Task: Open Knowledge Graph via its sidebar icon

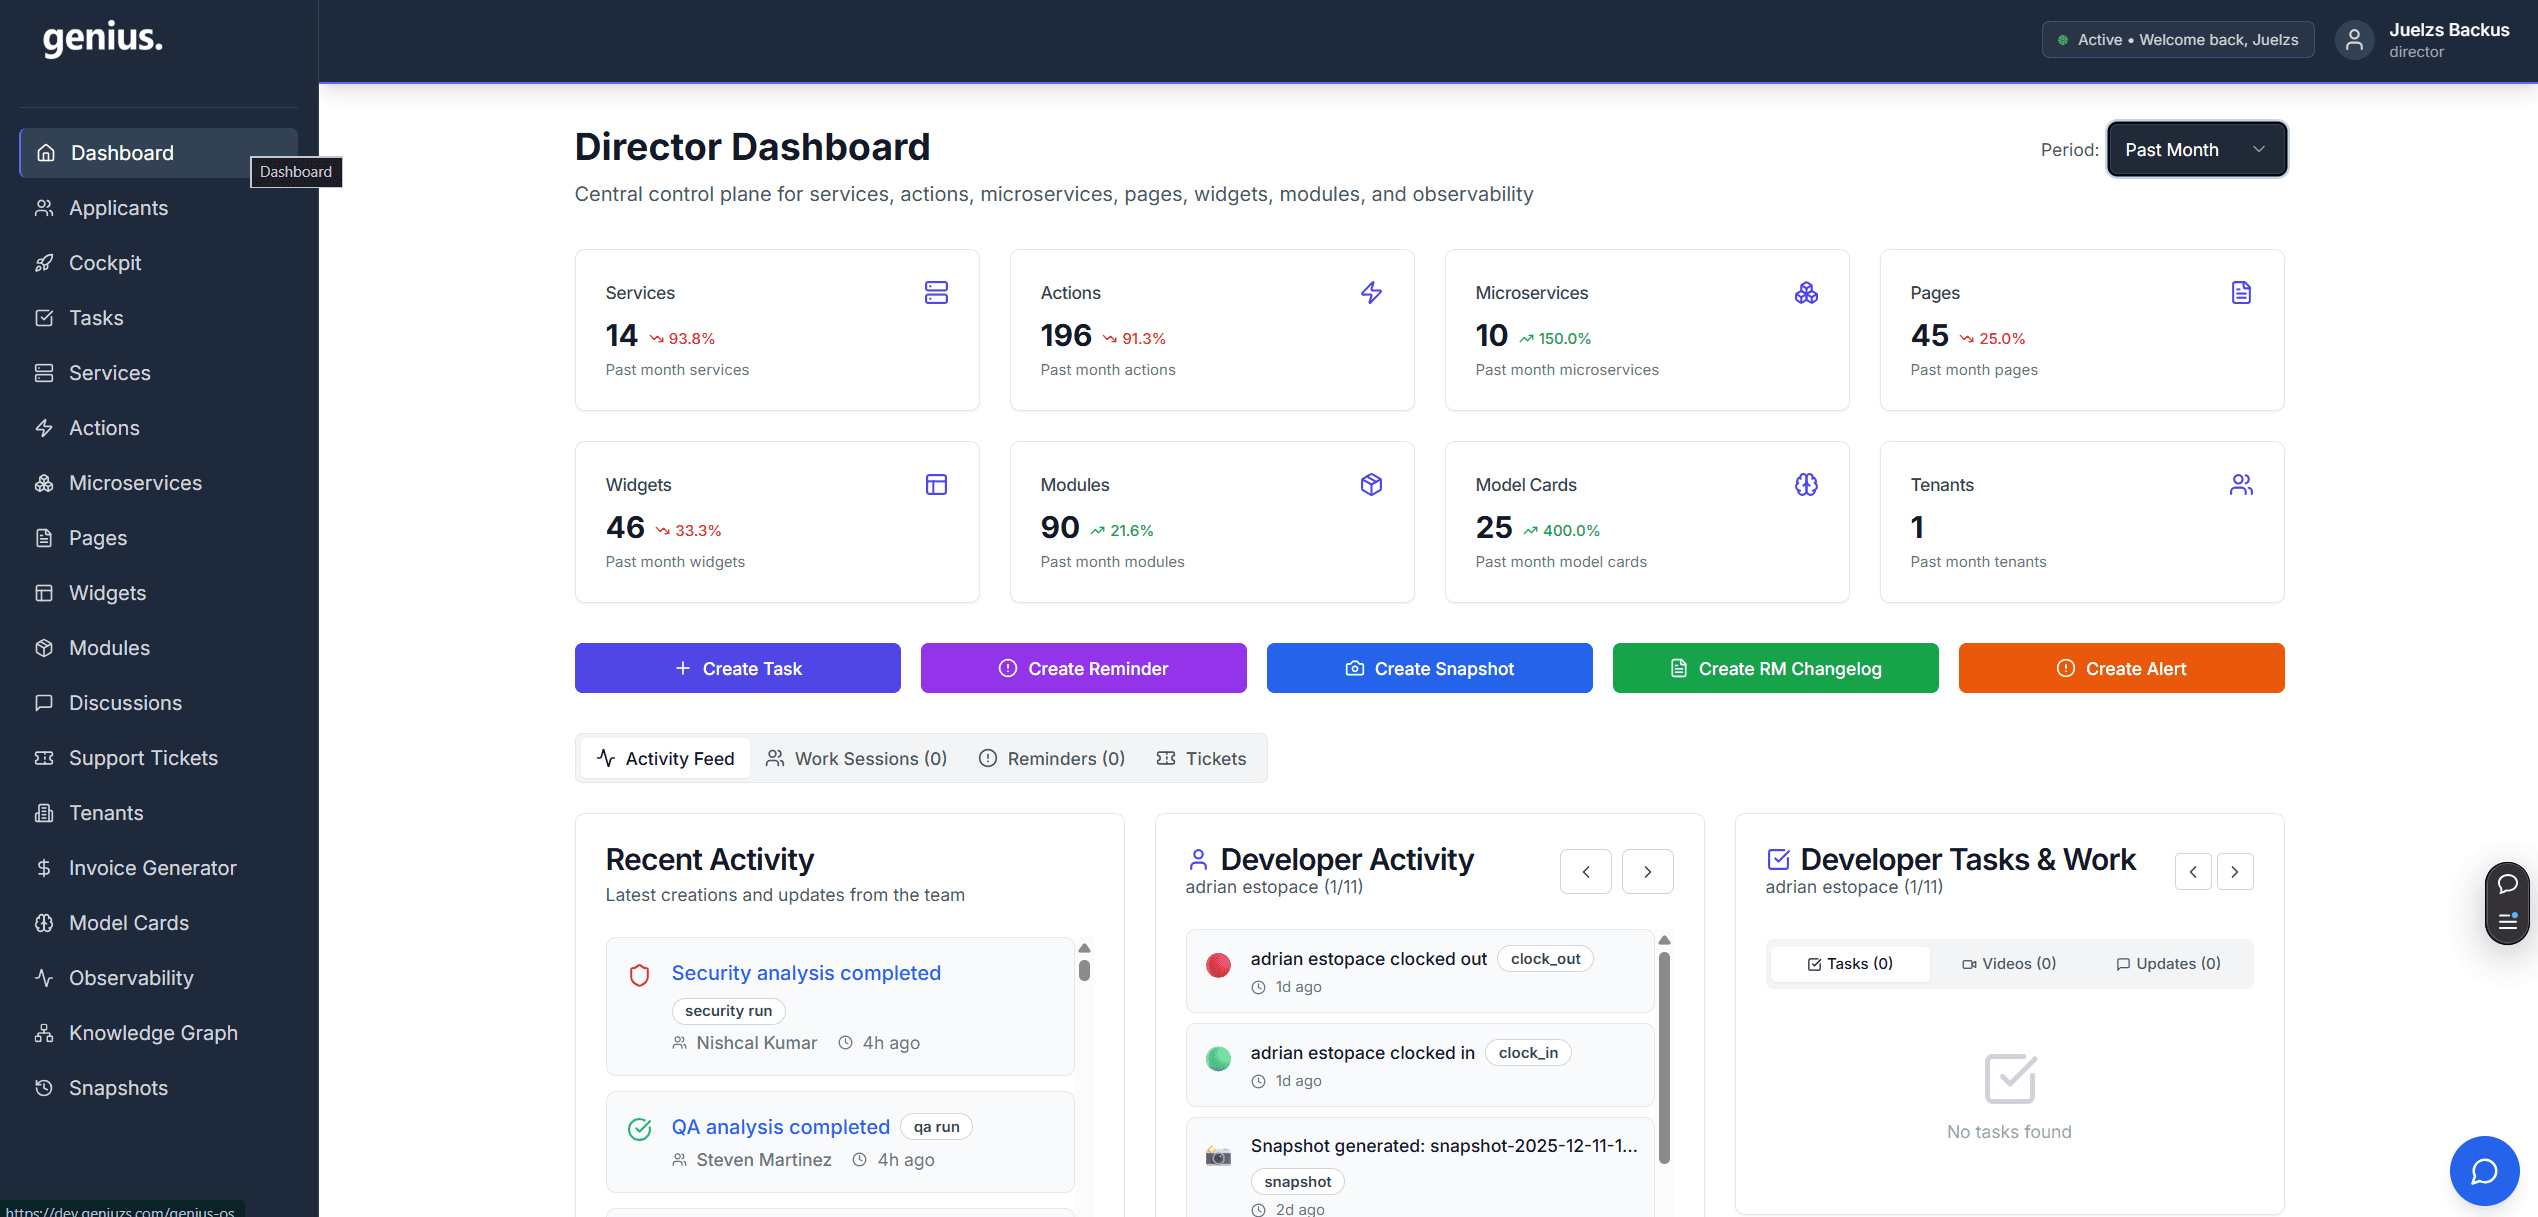Action: click(44, 1032)
